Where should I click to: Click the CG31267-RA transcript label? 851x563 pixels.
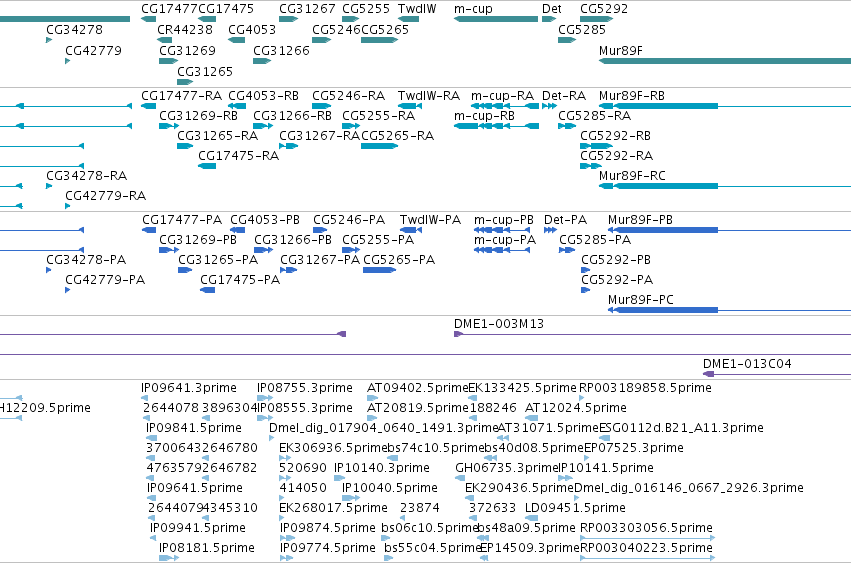320,136
